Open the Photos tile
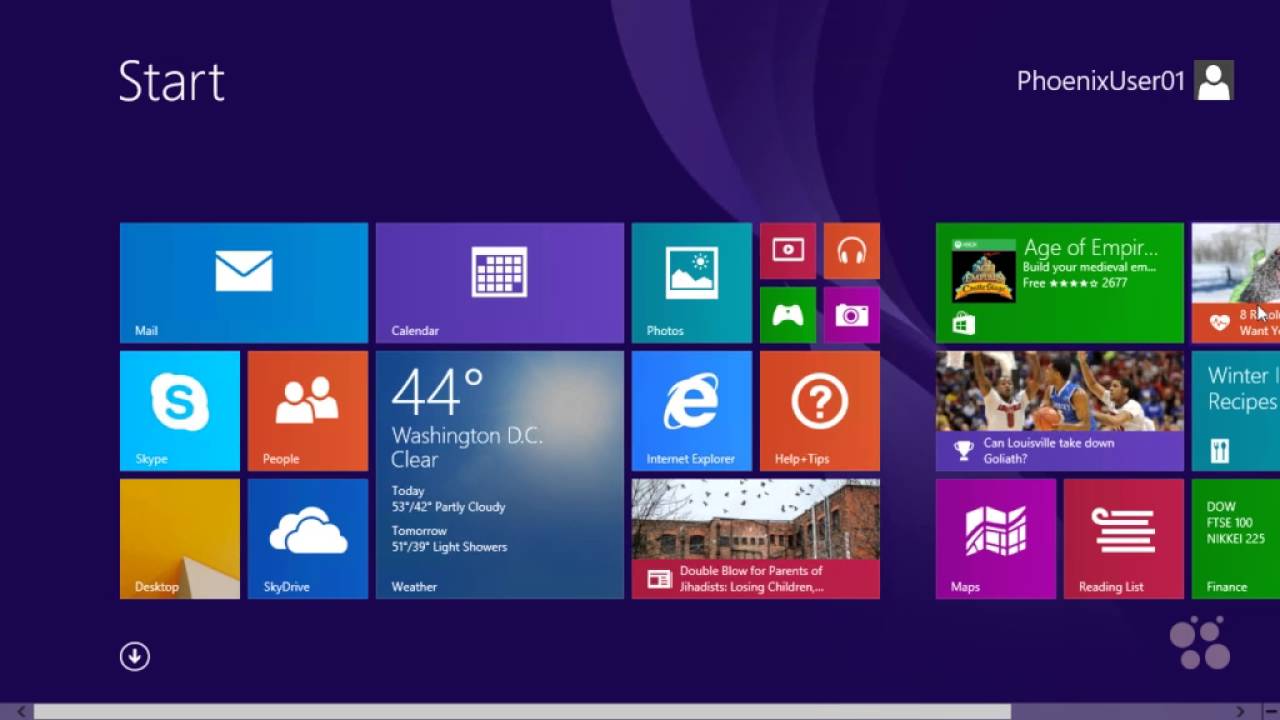This screenshot has height=720, width=1280. pyautogui.click(x=692, y=283)
